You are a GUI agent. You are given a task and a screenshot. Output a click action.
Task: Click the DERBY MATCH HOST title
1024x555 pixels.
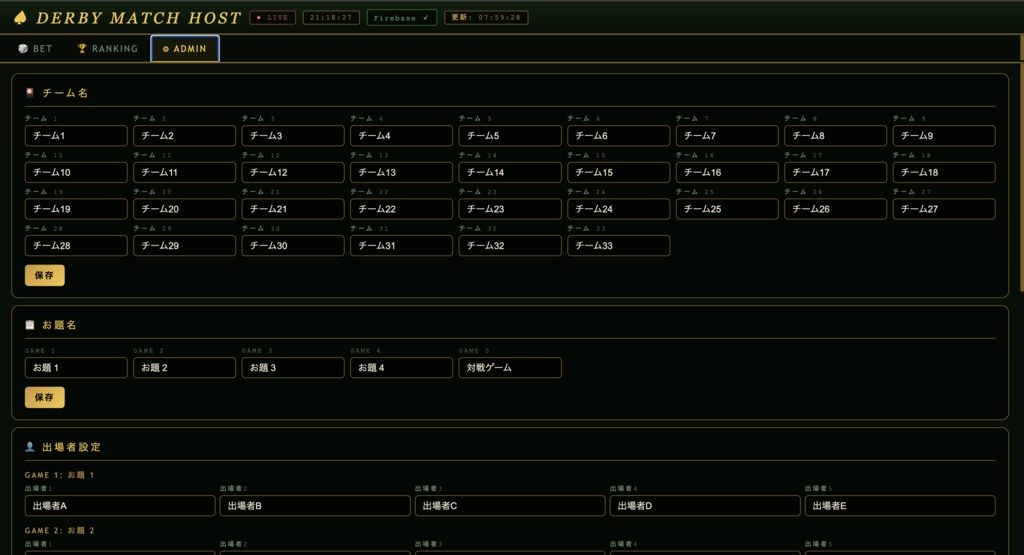point(138,18)
